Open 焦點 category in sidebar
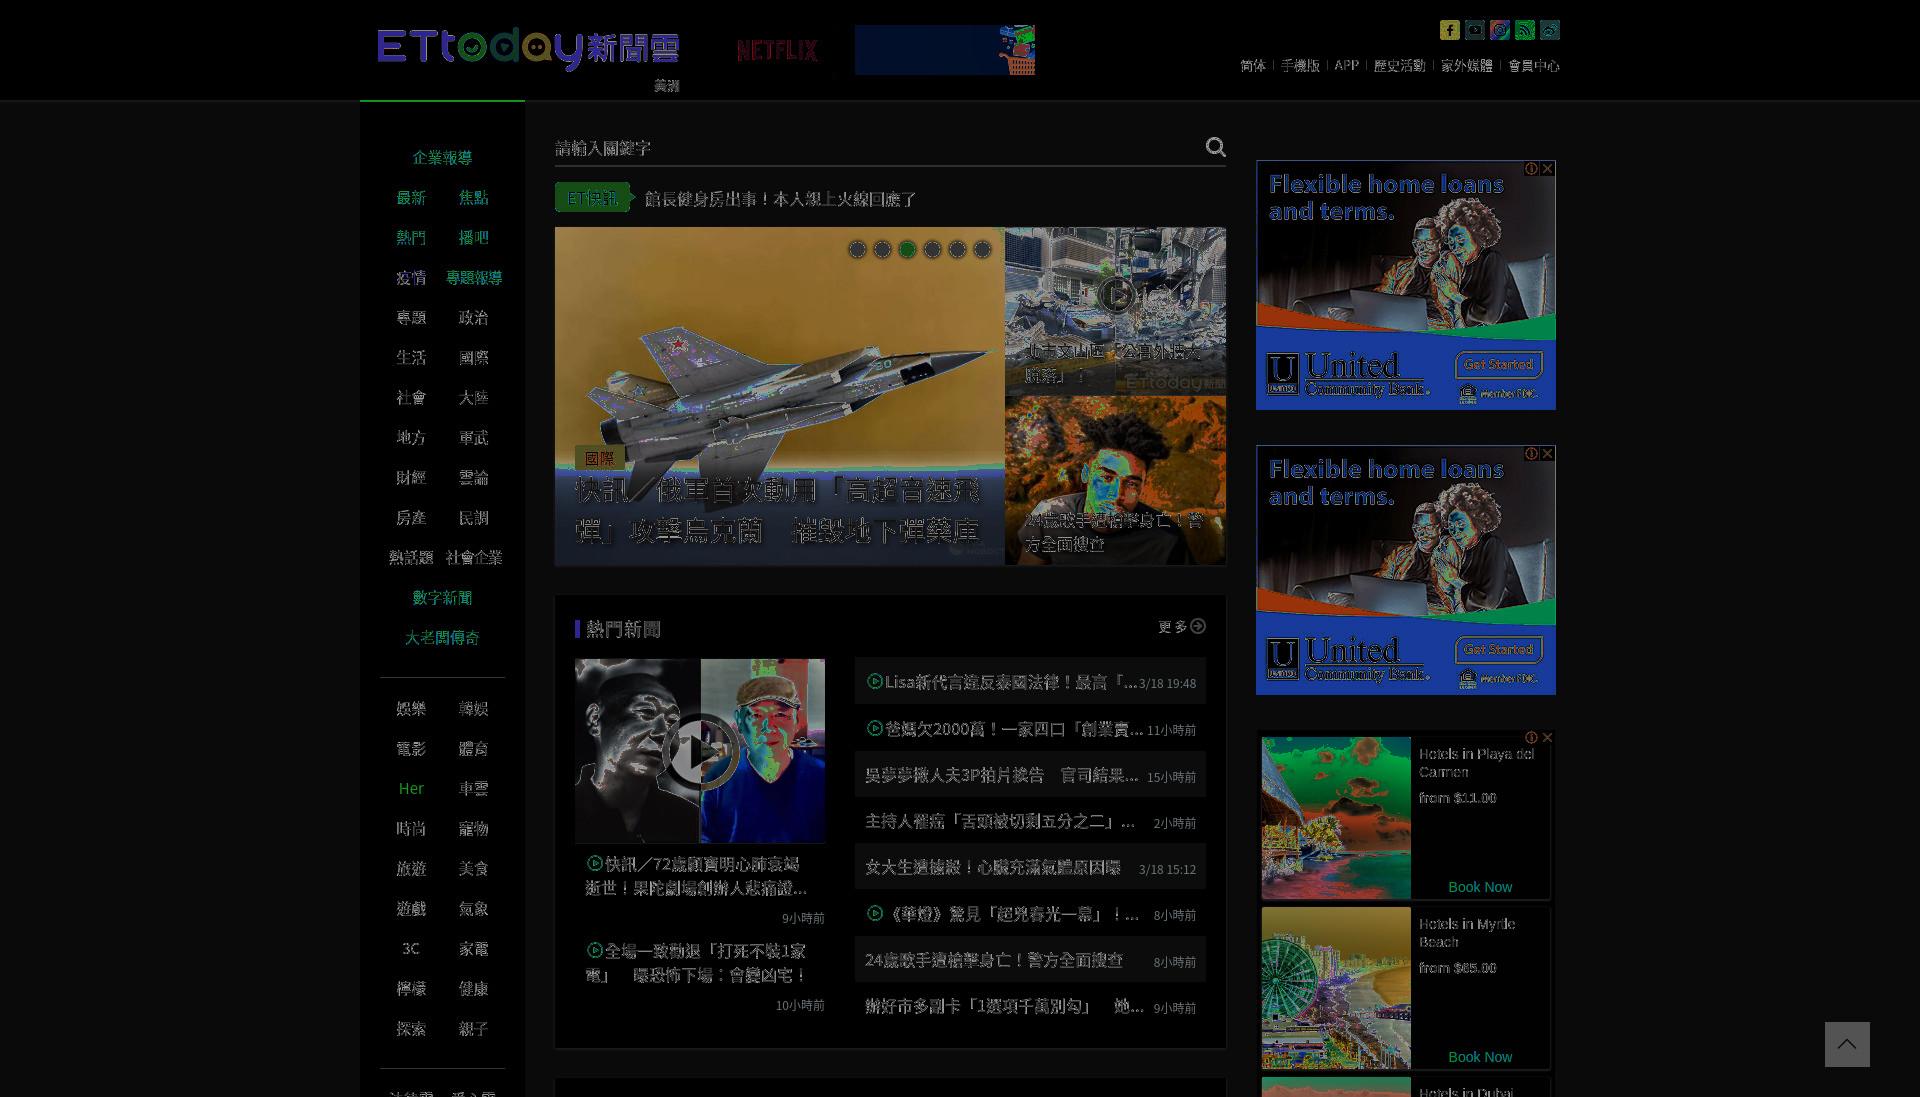Screen dimensions: 1920x1097 (x=473, y=198)
